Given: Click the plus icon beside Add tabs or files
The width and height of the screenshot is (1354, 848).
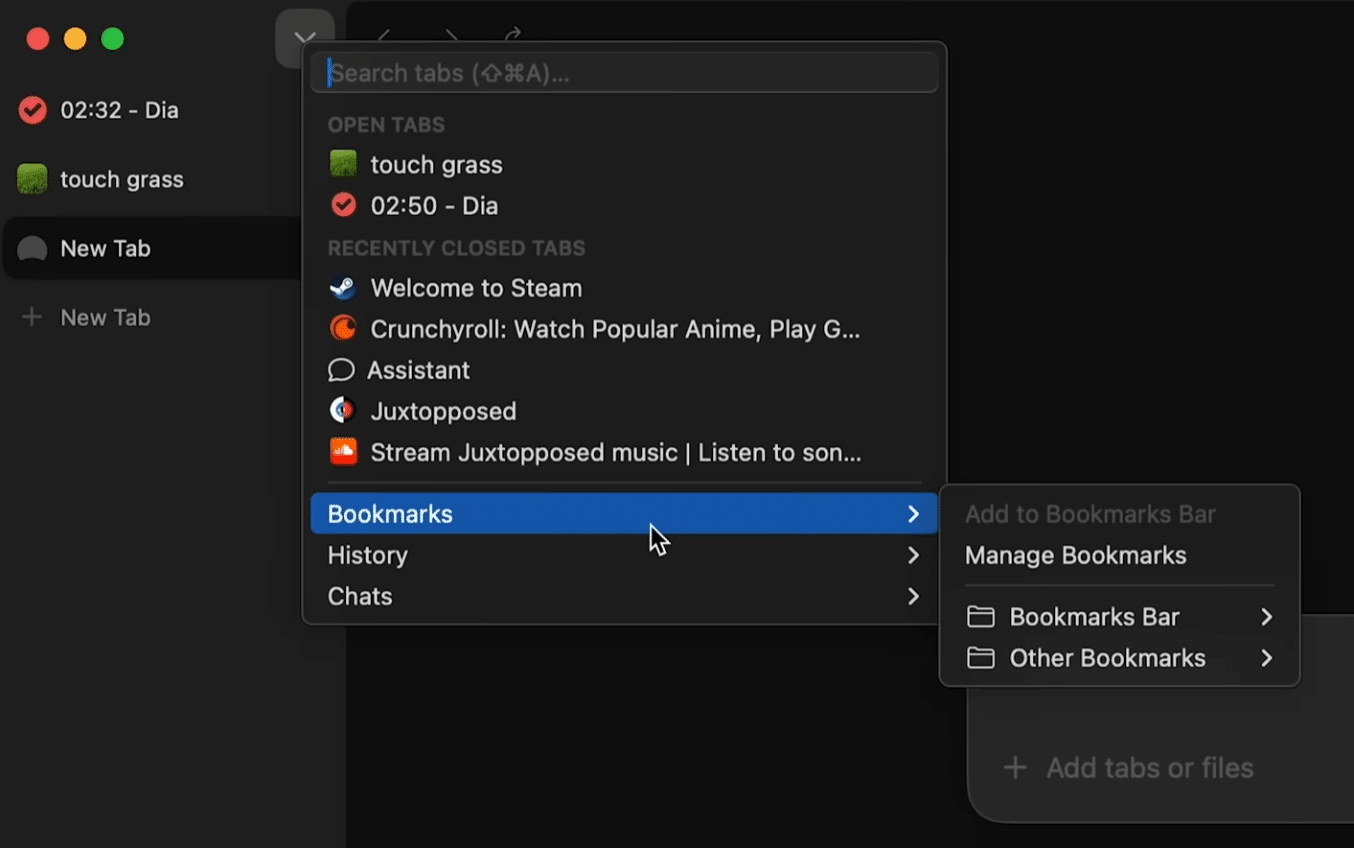Looking at the screenshot, I should click(1015, 768).
